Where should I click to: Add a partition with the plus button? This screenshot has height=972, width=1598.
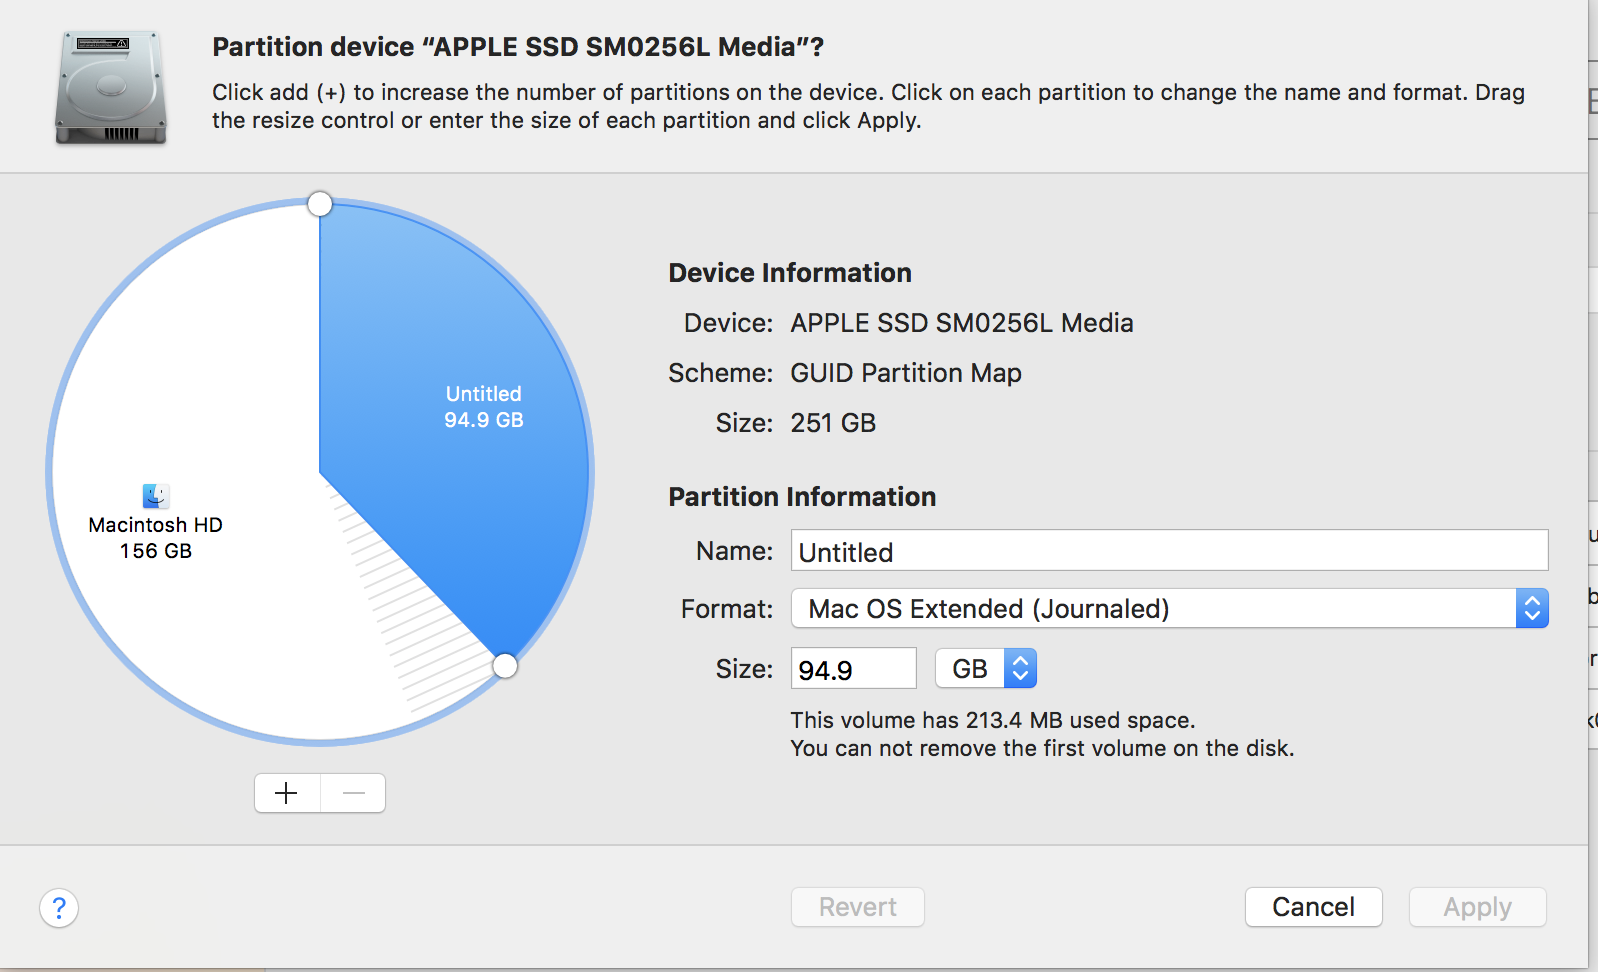287,793
